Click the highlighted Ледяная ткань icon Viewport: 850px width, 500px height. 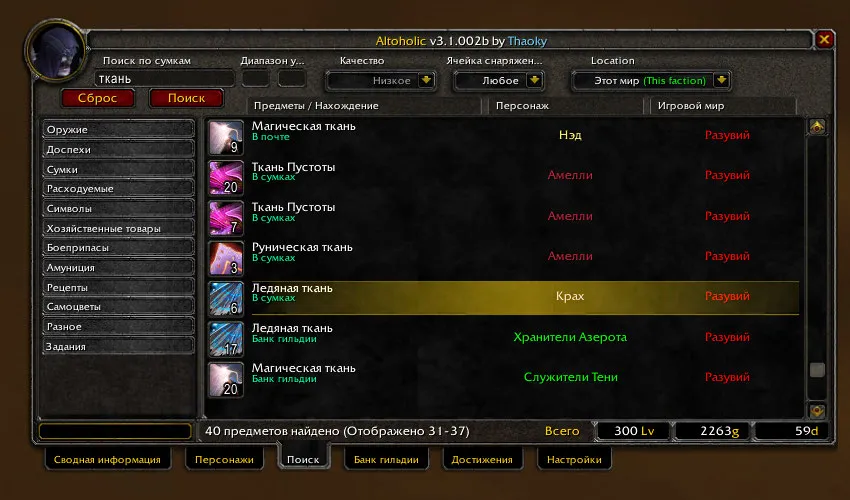226,299
